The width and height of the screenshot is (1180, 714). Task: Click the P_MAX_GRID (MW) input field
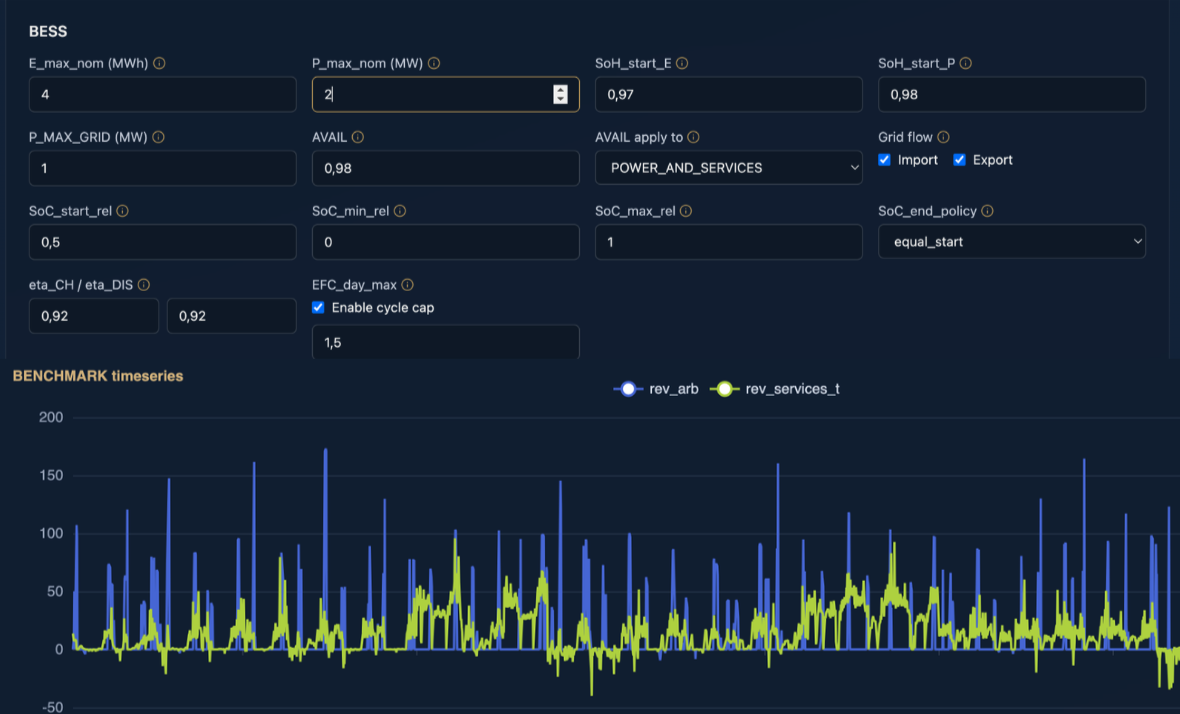tap(163, 168)
